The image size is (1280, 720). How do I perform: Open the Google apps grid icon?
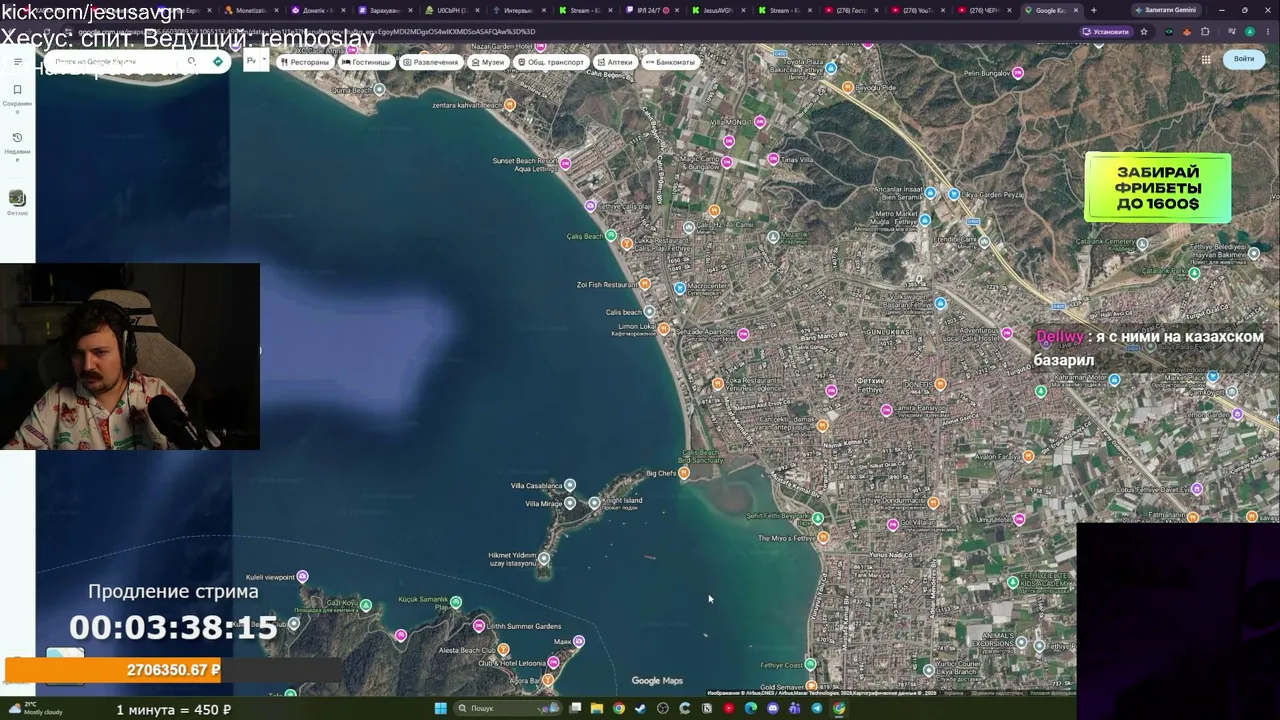(x=1206, y=59)
